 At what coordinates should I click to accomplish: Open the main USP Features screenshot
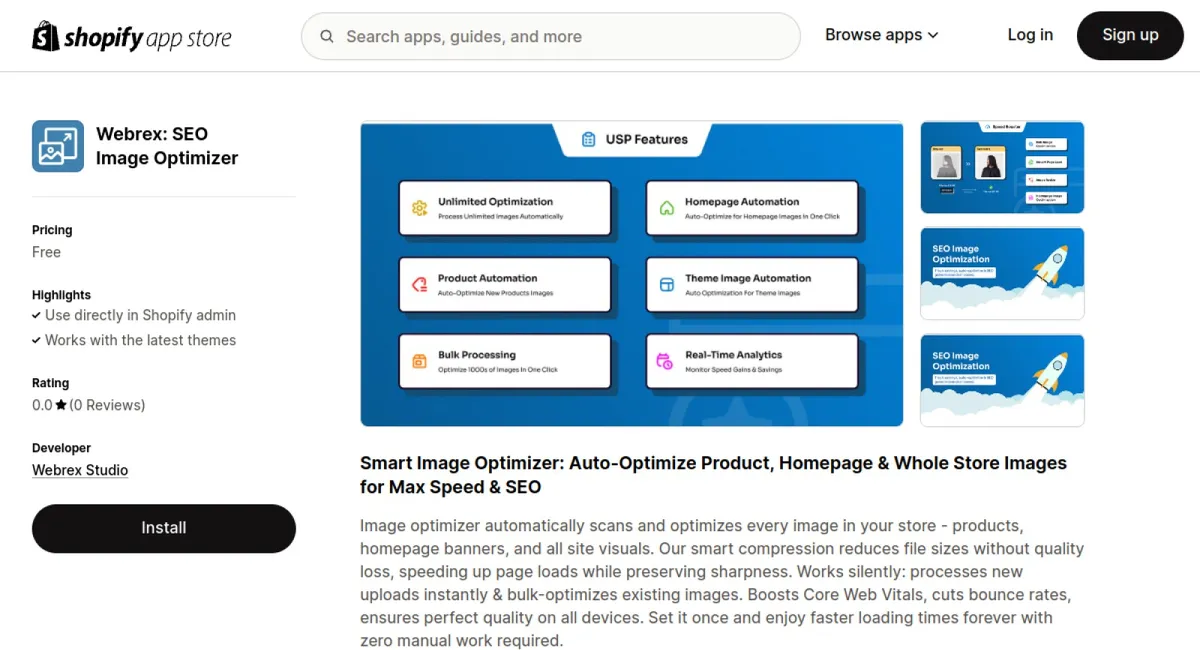pyautogui.click(x=631, y=274)
